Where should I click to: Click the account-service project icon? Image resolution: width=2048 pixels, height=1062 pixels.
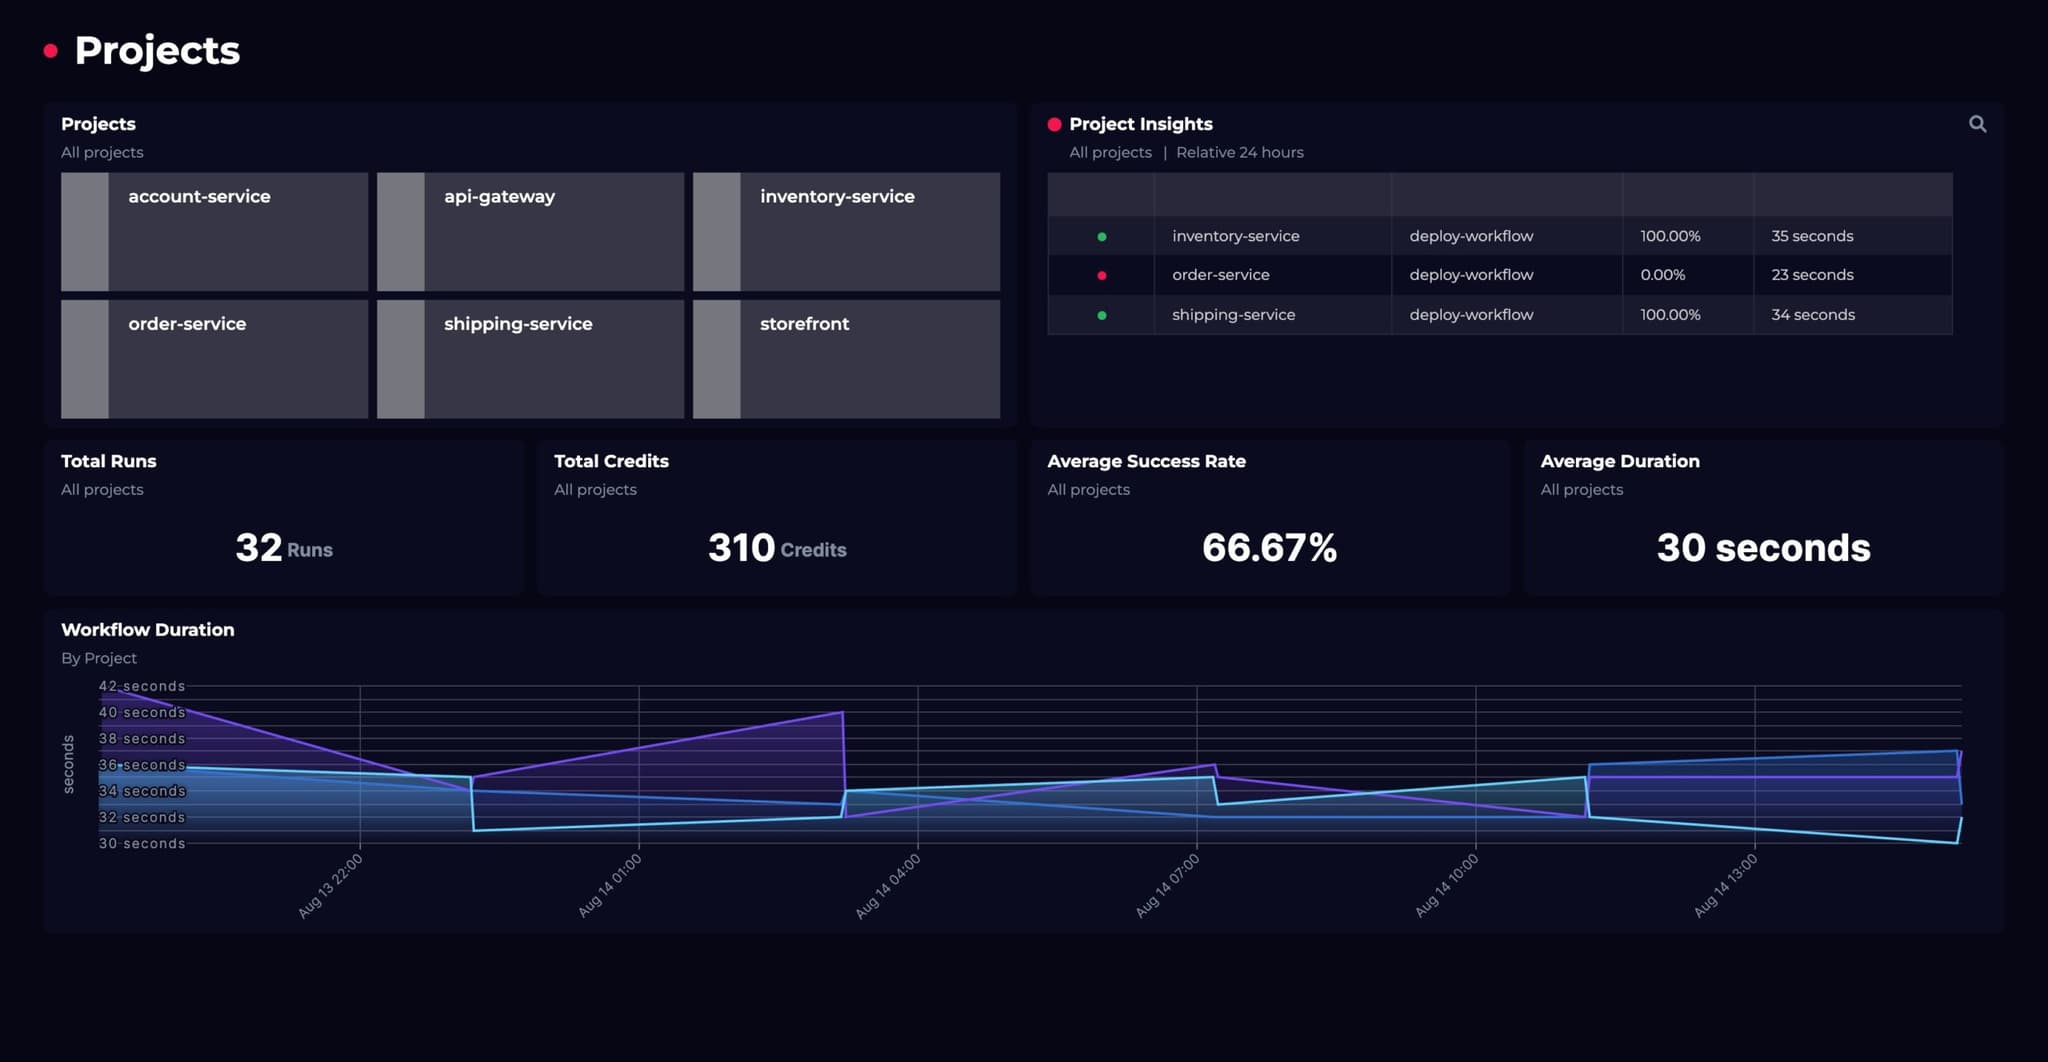(x=84, y=231)
